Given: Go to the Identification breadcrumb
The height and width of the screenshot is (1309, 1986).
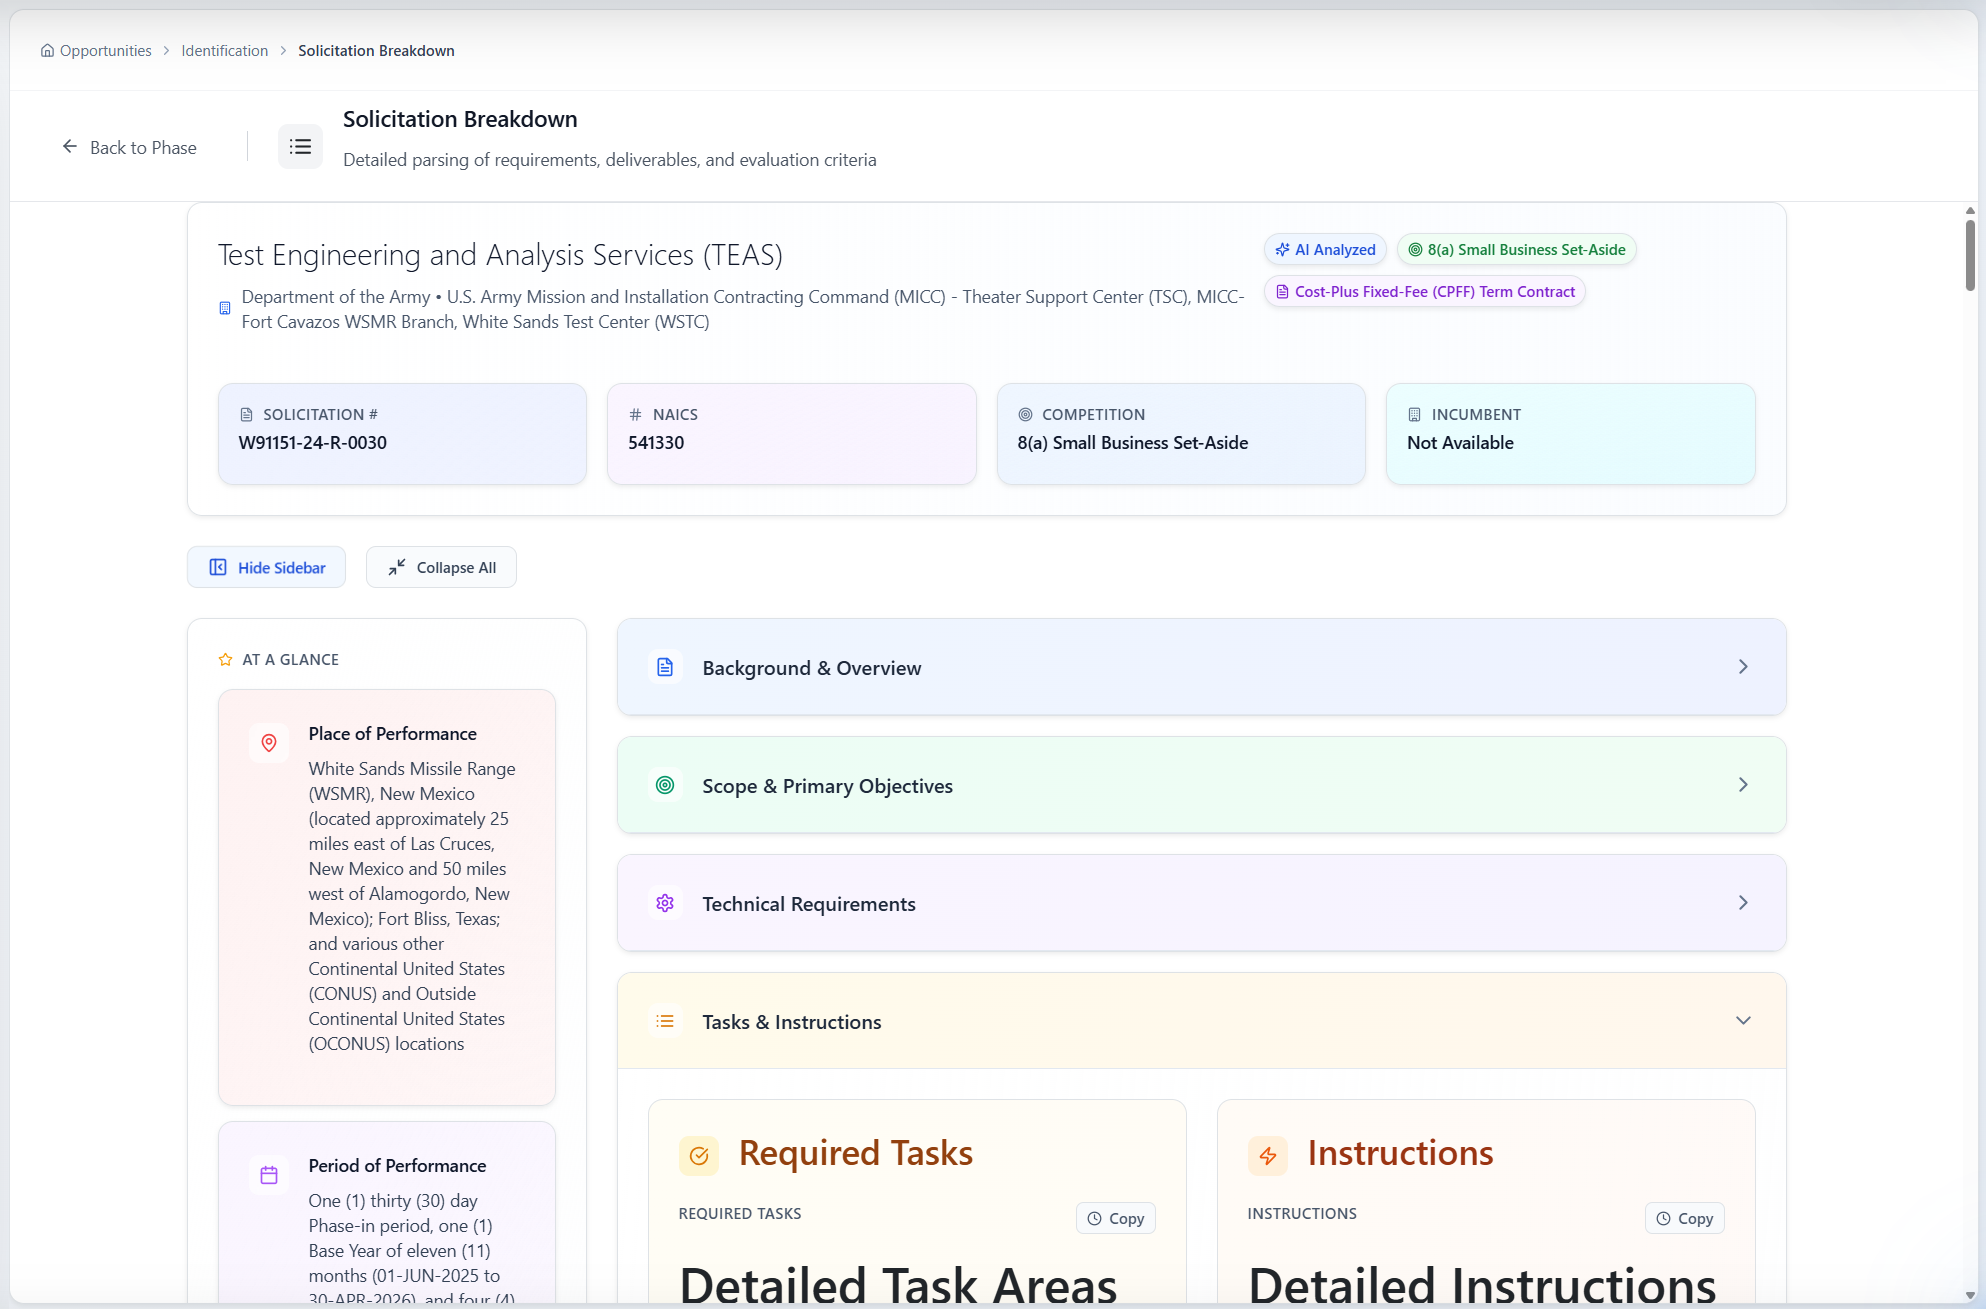Looking at the screenshot, I should (224, 51).
